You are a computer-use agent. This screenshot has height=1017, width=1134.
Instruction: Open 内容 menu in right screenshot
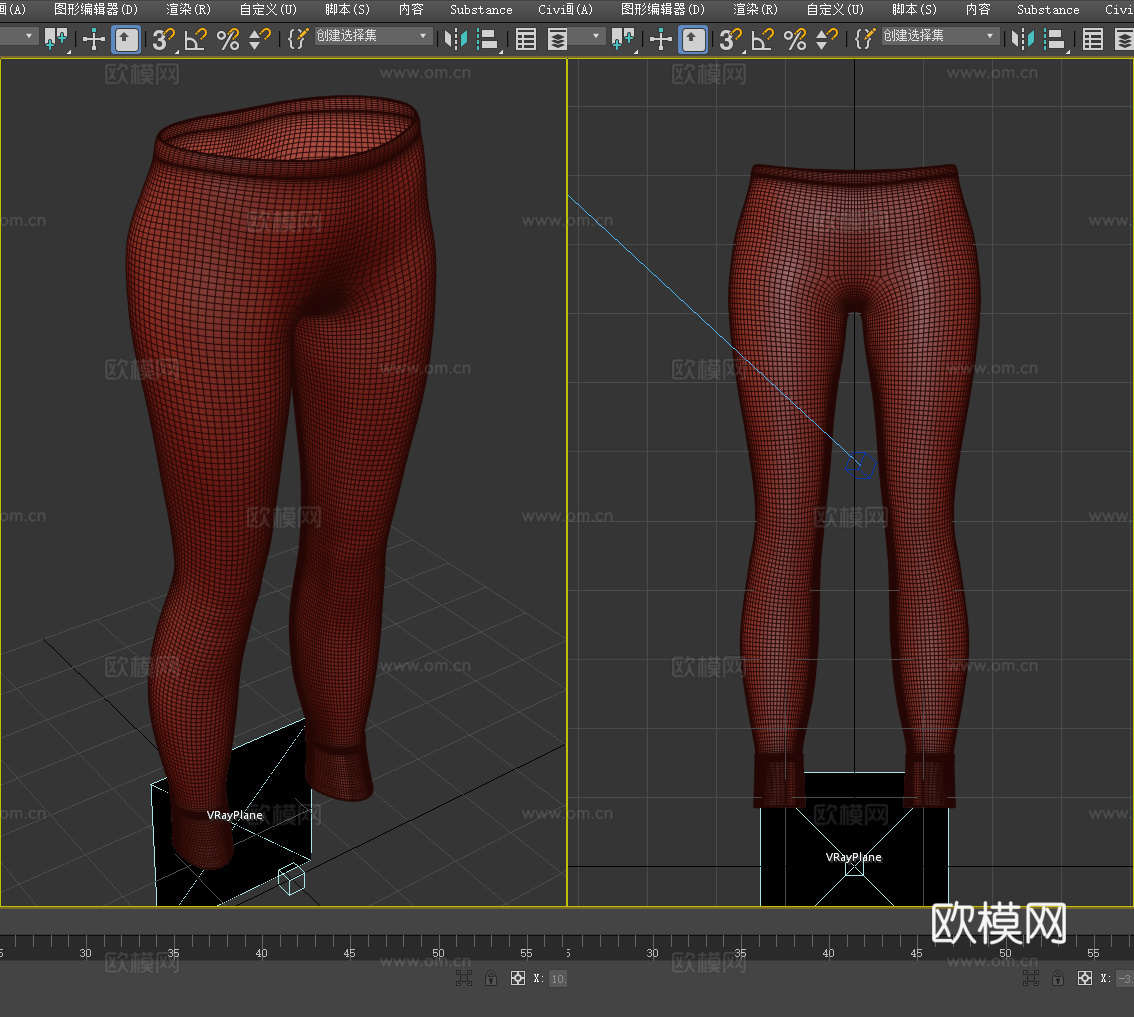pos(978,9)
